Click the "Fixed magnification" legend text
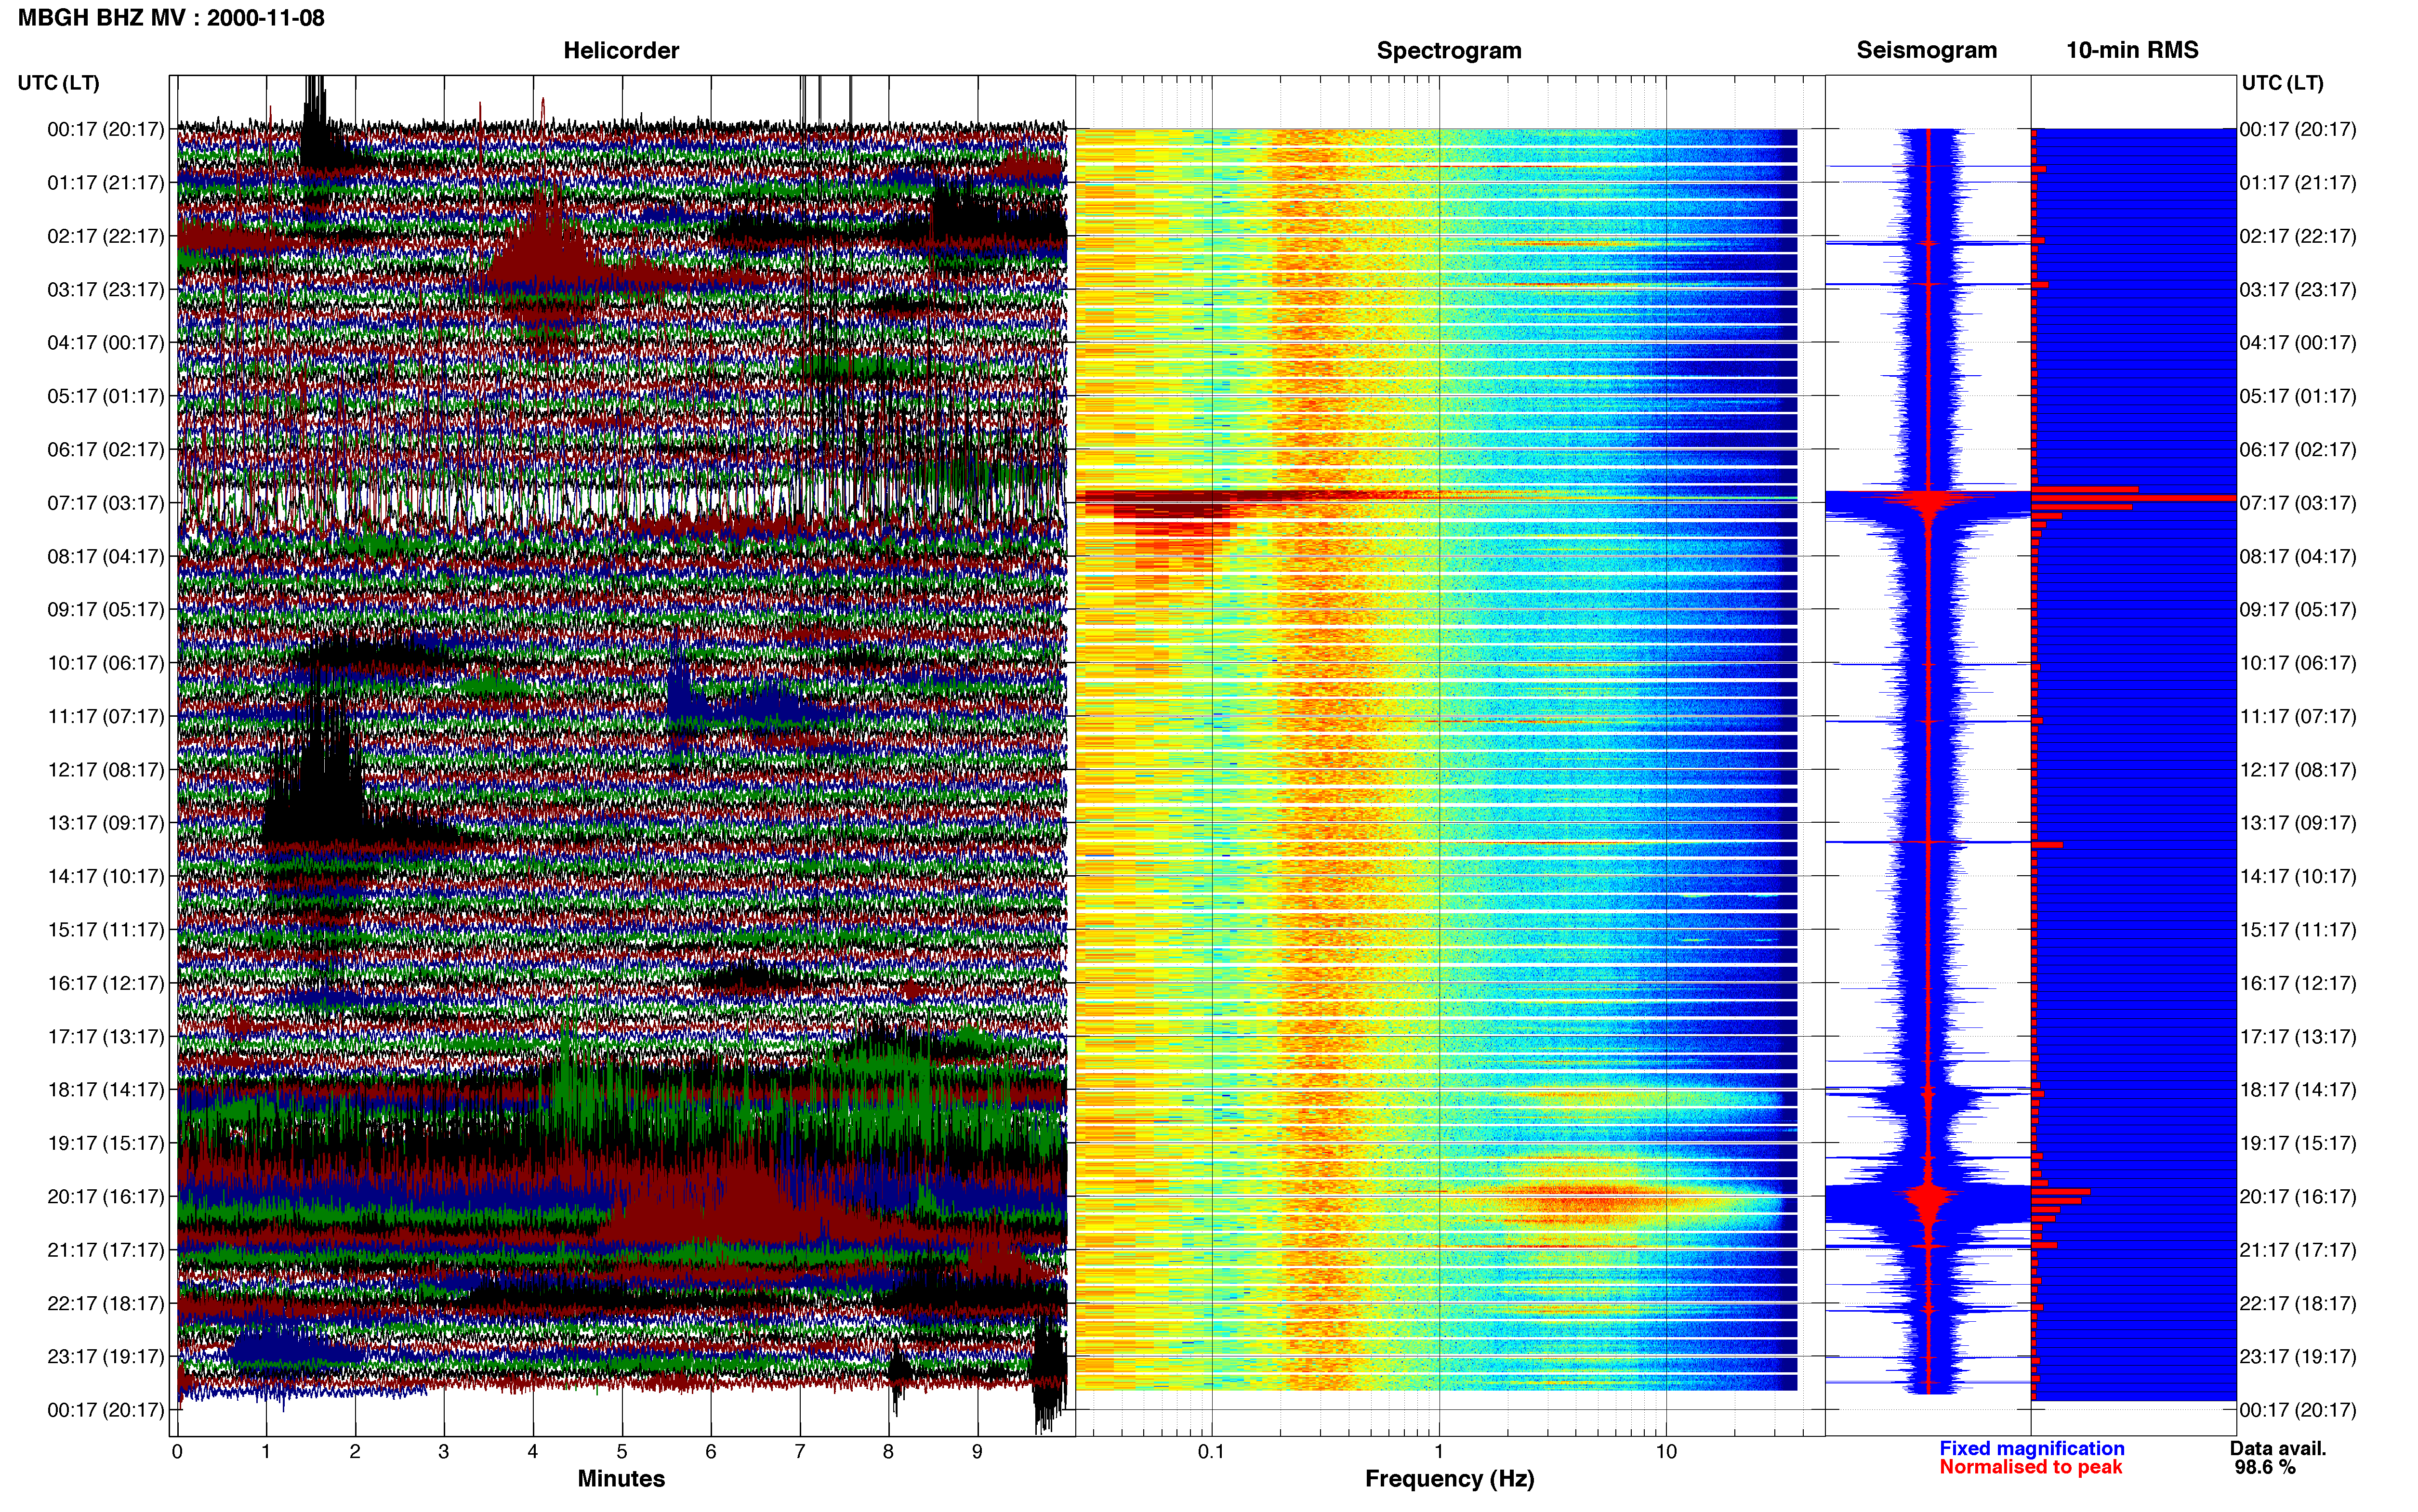This screenshot has width=2418, height=1512. (2031, 1448)
